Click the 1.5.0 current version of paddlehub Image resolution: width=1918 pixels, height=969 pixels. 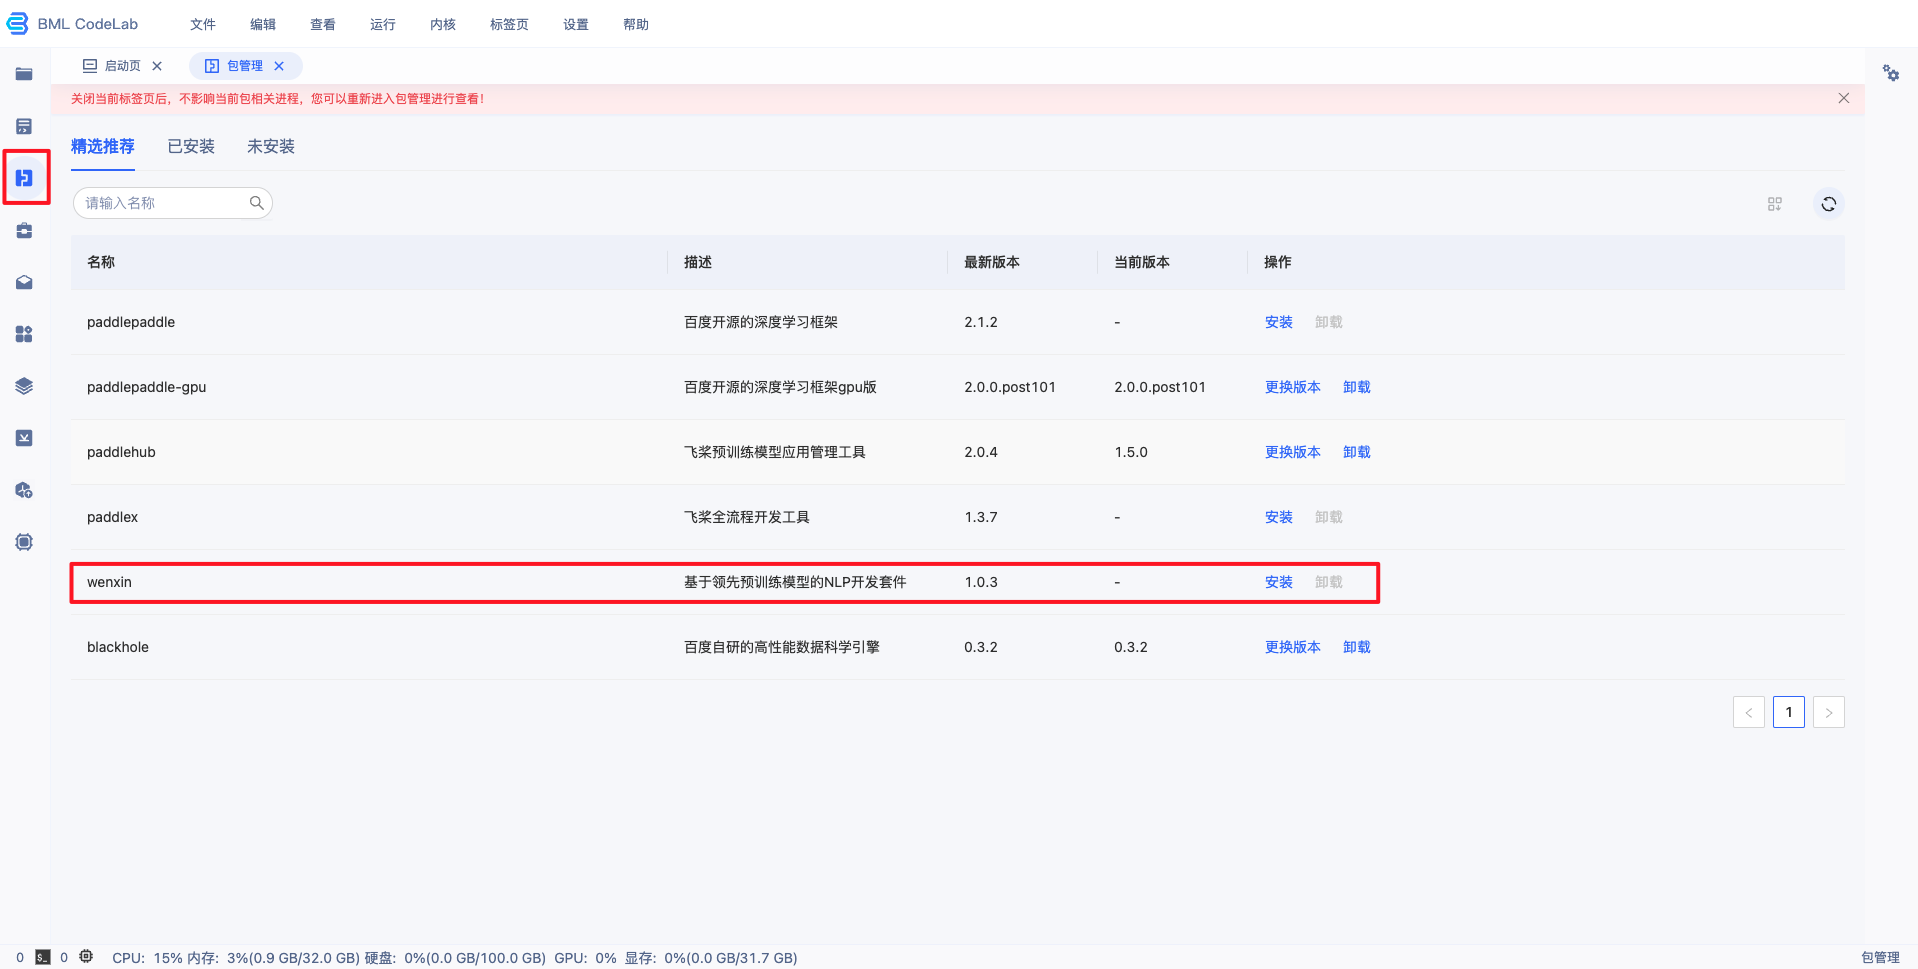click(x=1131, y=452)
